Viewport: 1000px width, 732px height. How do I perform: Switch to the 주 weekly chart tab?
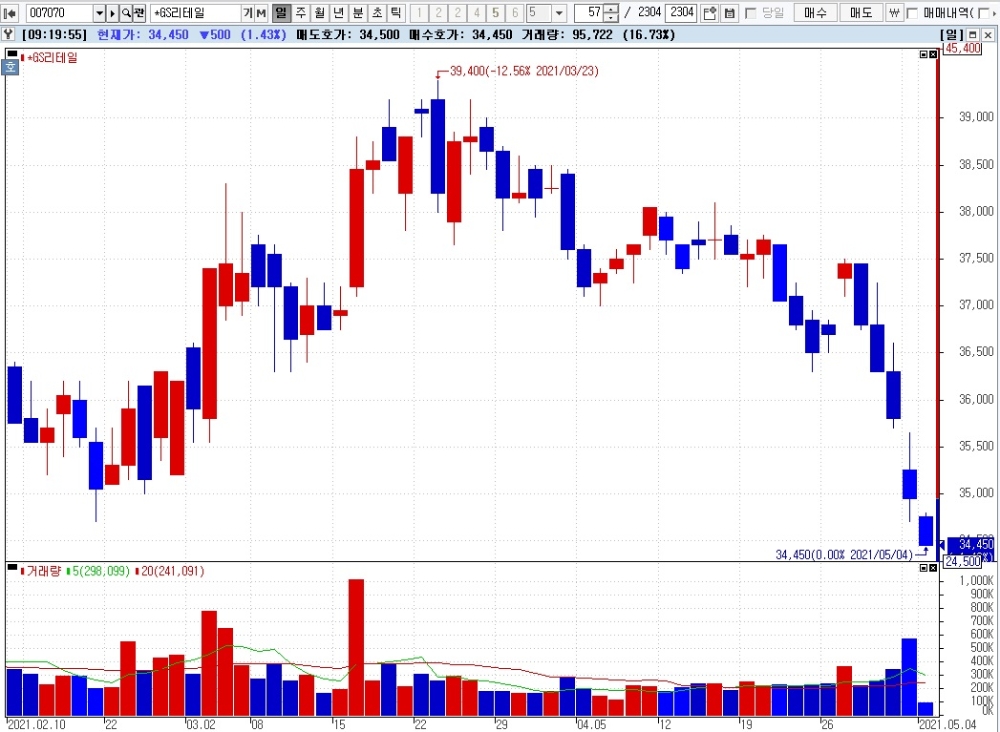[x=300, y=13]
